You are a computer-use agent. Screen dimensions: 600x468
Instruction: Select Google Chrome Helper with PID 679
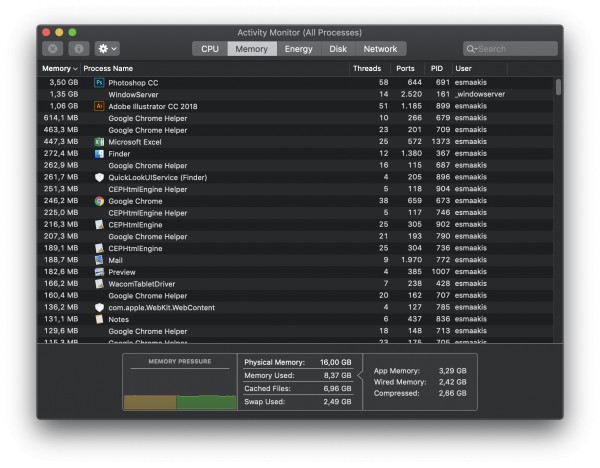pos(295,118)
